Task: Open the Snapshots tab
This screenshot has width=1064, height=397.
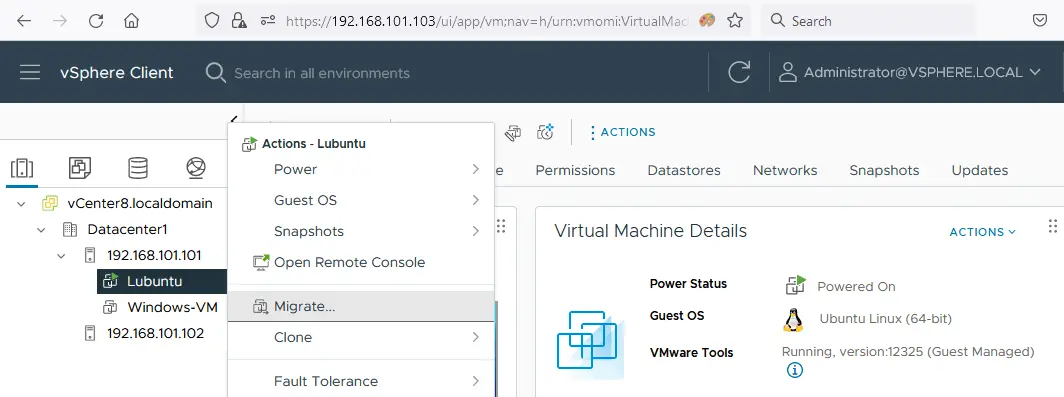Action: coord(884,170)
